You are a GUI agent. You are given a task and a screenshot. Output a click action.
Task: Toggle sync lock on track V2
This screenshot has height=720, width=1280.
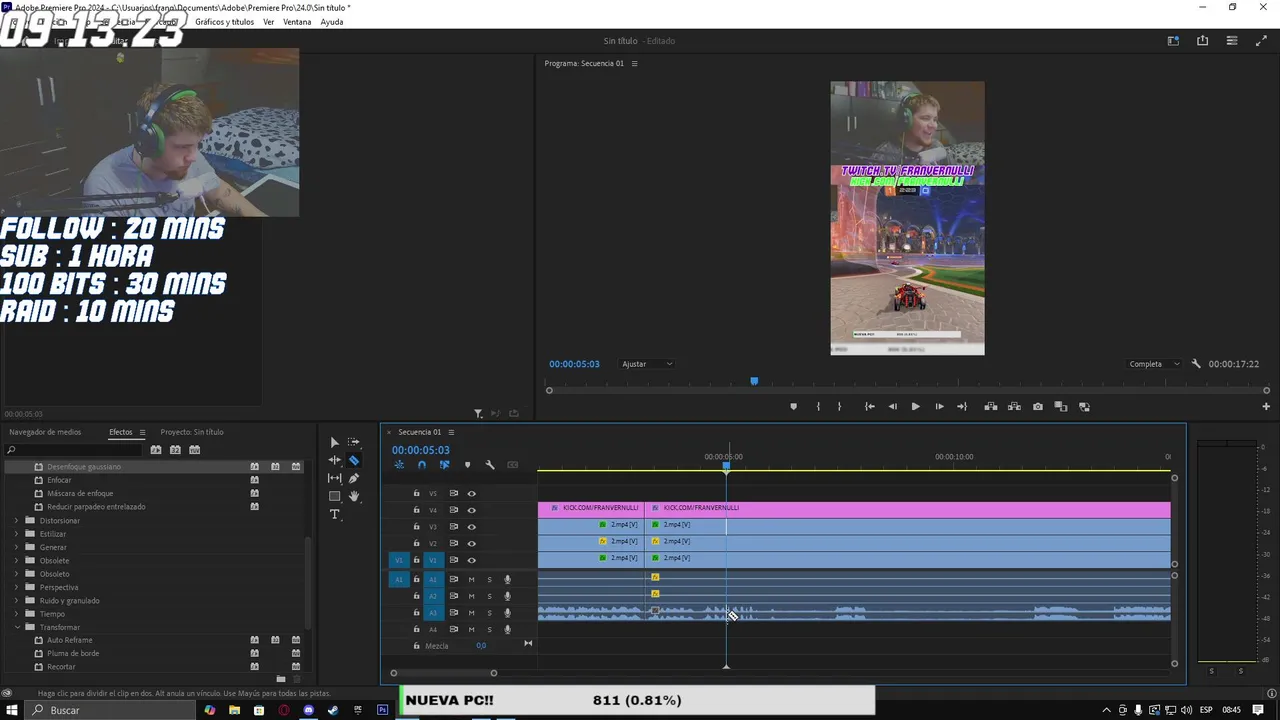point(453,543)
